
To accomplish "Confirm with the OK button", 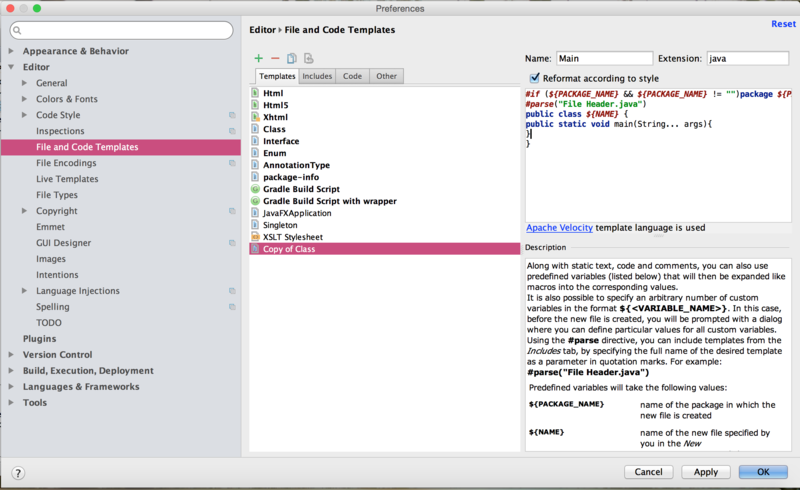I will [763, 472].
